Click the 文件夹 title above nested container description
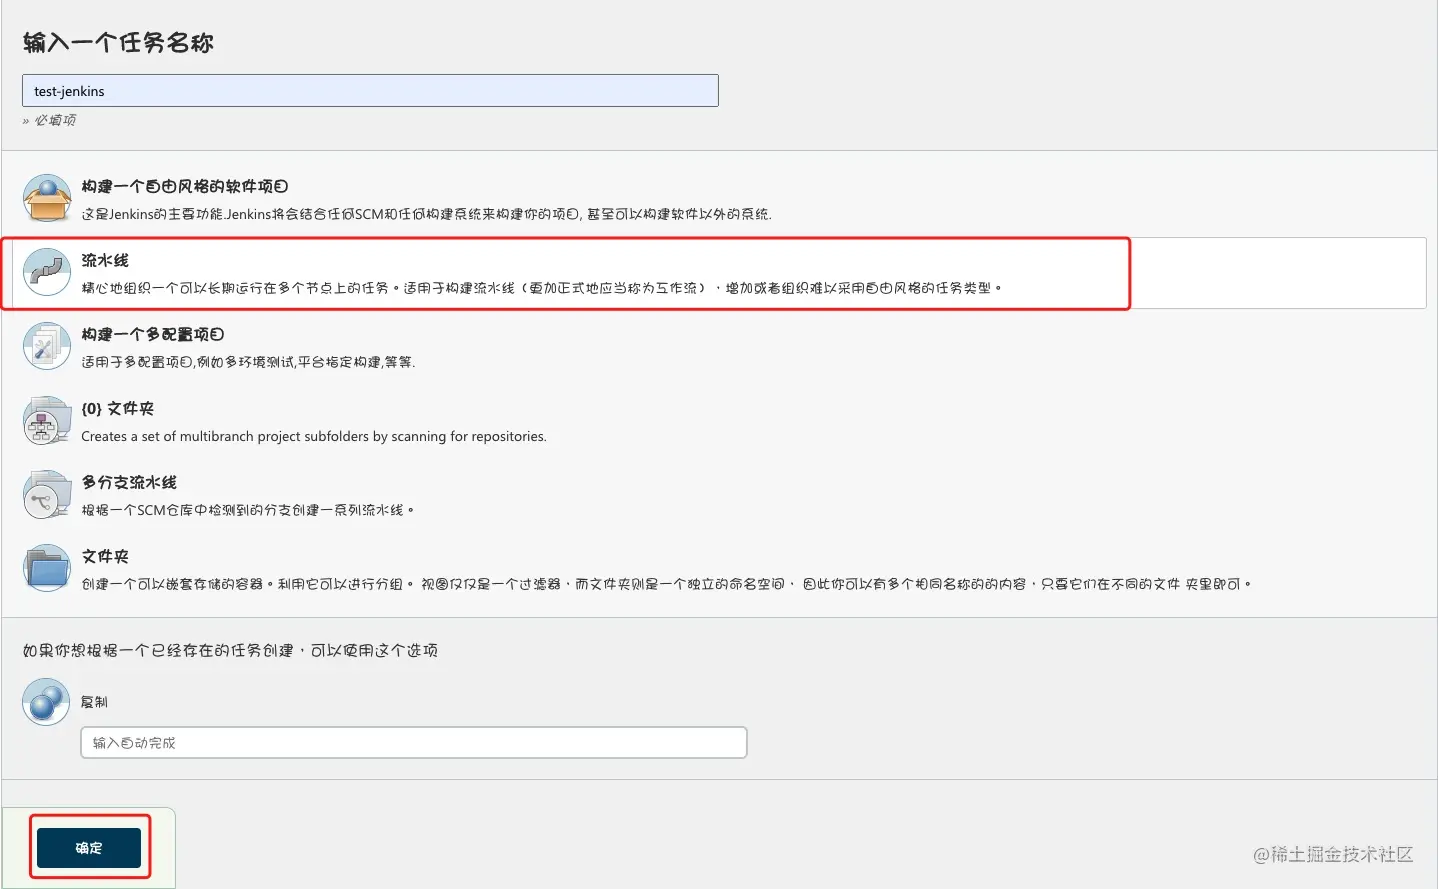 point(105,556)
